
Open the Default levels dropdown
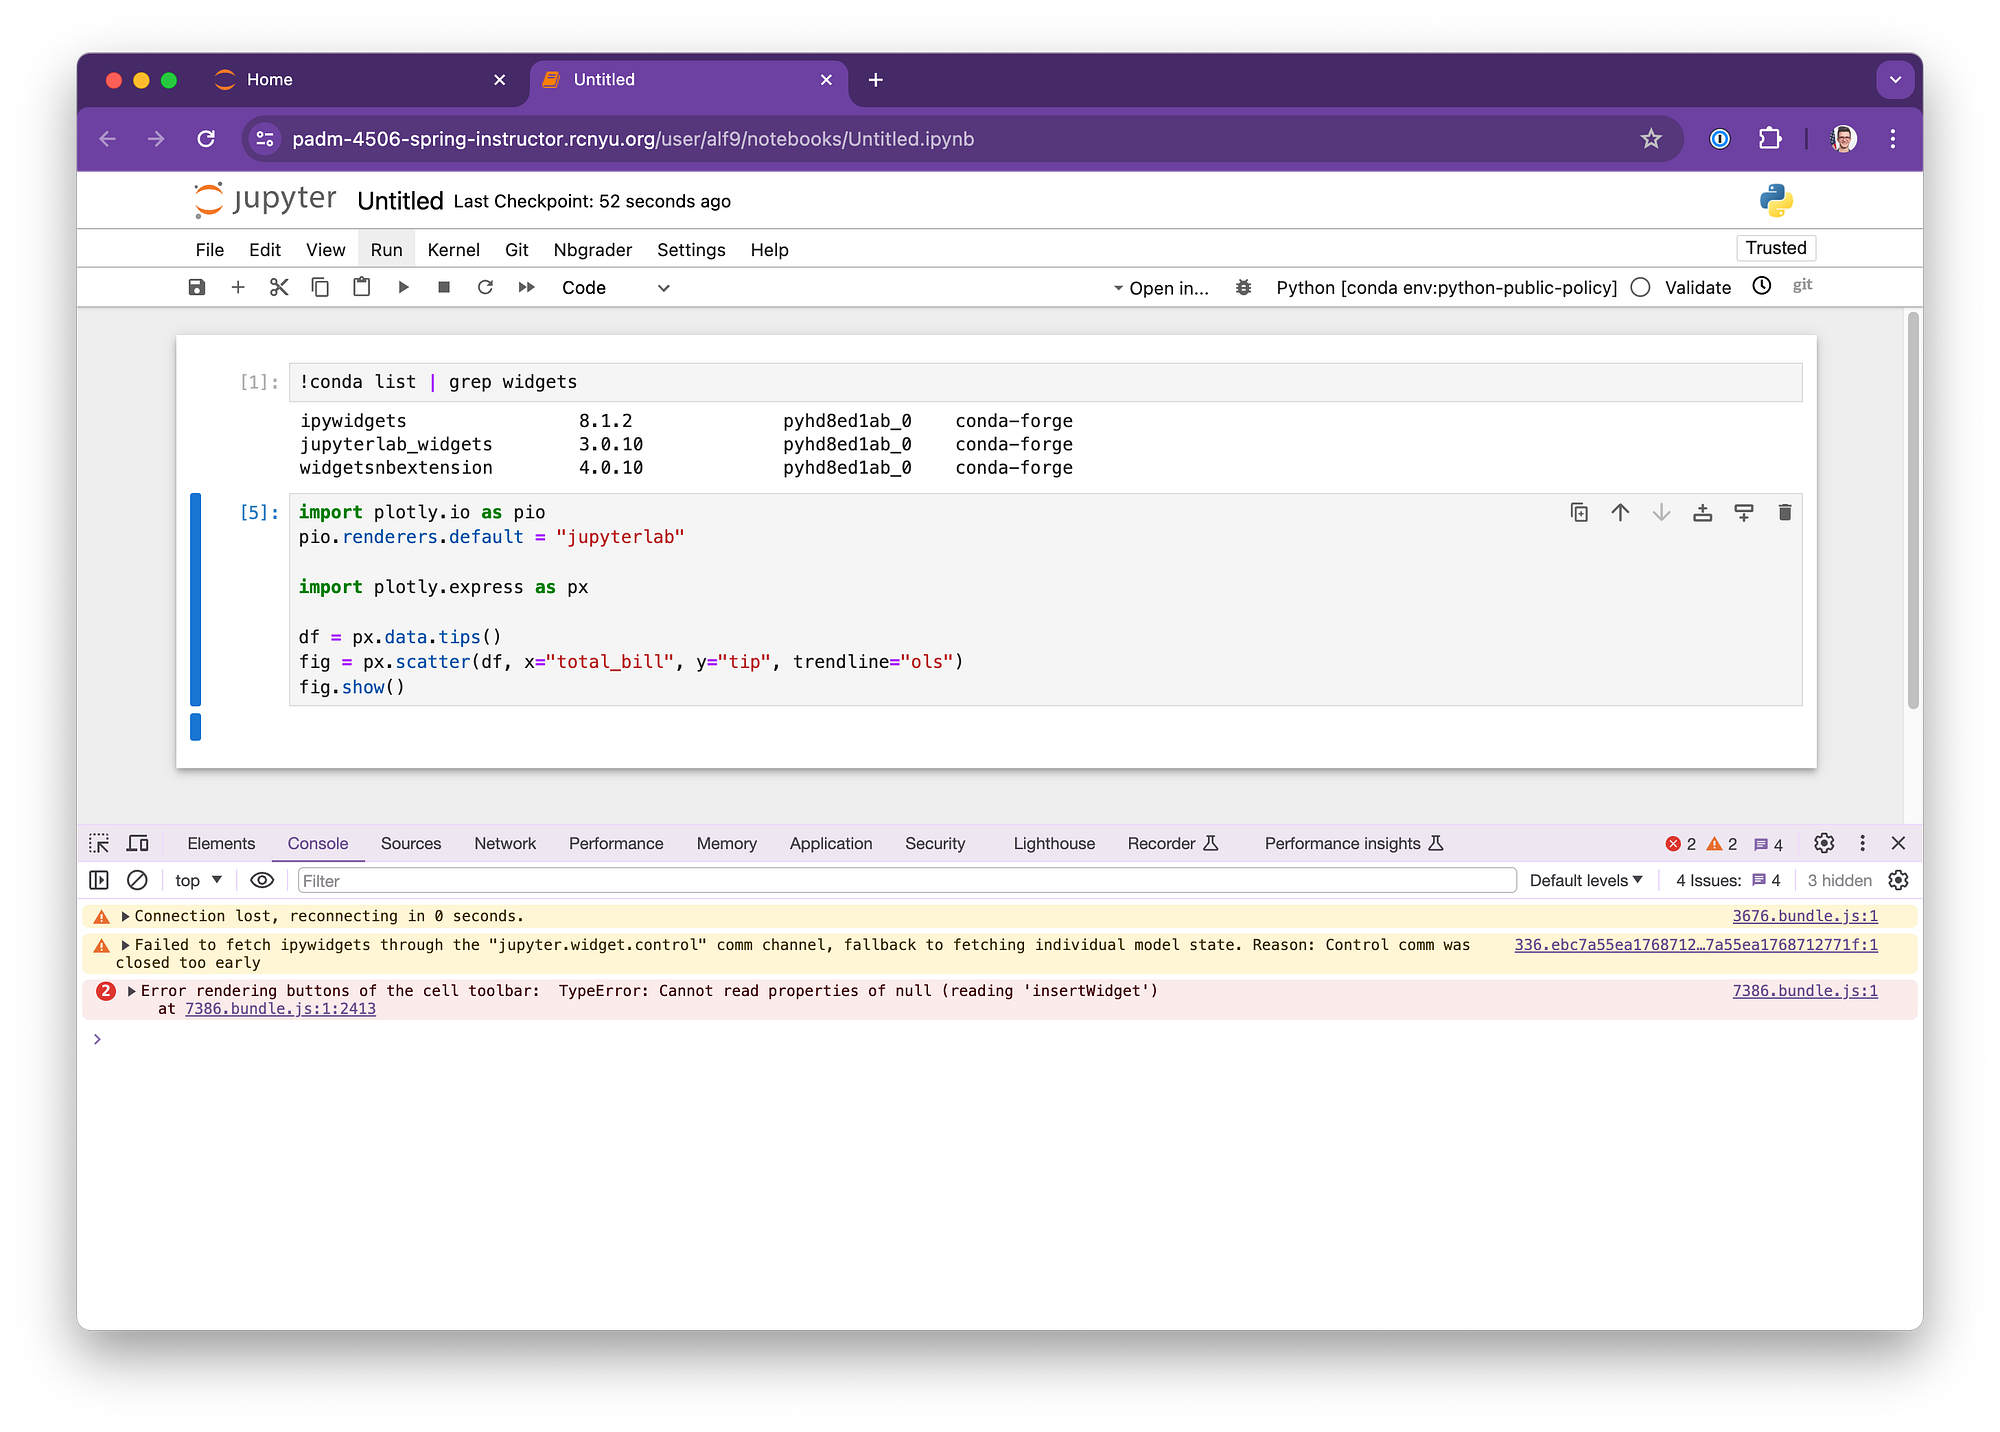[x=1586, y=880]
